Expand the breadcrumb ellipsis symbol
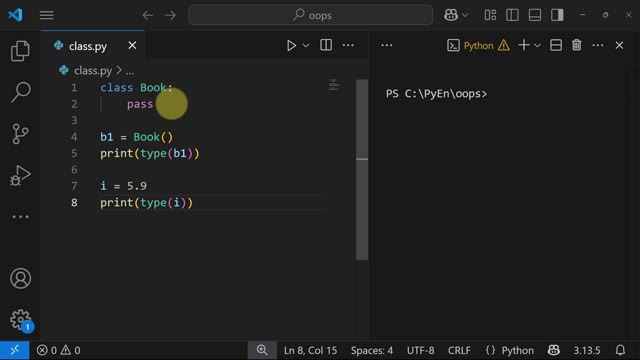The width and height of the screenshot is (640, 360). pyautogui.click(x=130, y=71)
